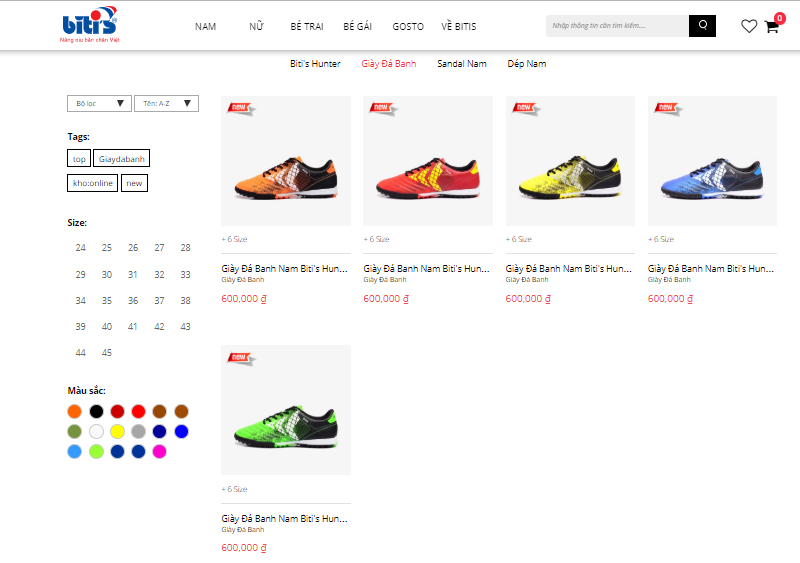Select size 42
Image resolution: width=800 pixels, height=563 pixels.
point(159,327)
